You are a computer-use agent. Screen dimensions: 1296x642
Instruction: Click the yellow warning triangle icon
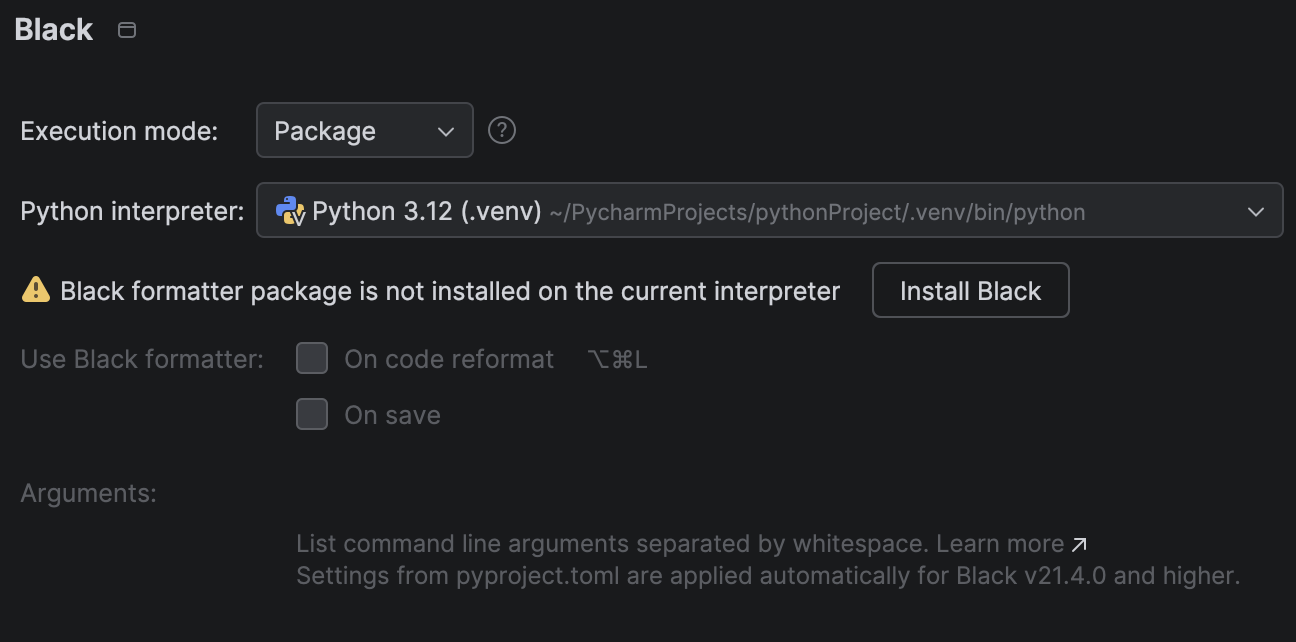tap(36, 289)
